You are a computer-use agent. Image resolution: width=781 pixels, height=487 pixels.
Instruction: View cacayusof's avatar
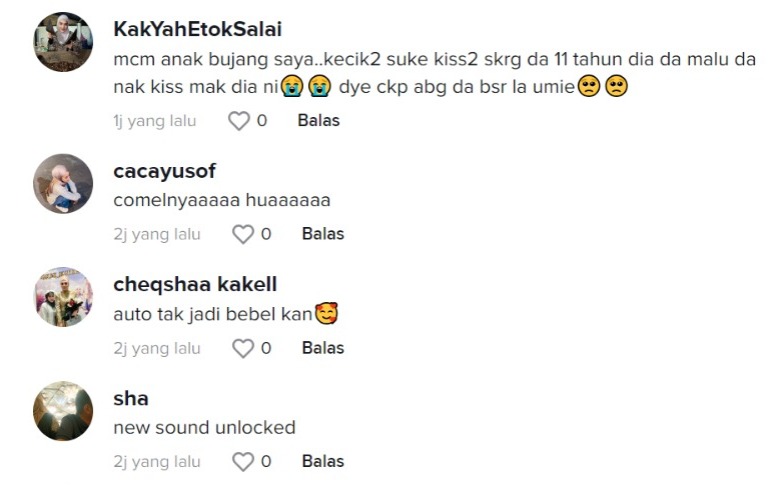click(63, 183)
